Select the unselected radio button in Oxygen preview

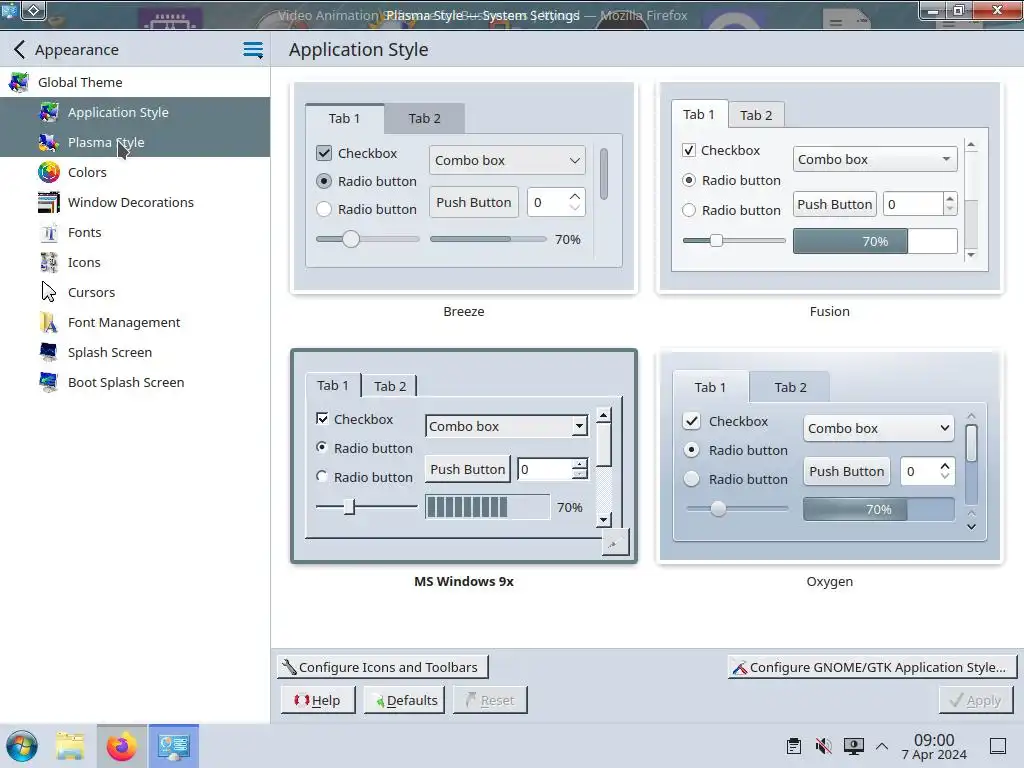point(692,479)
